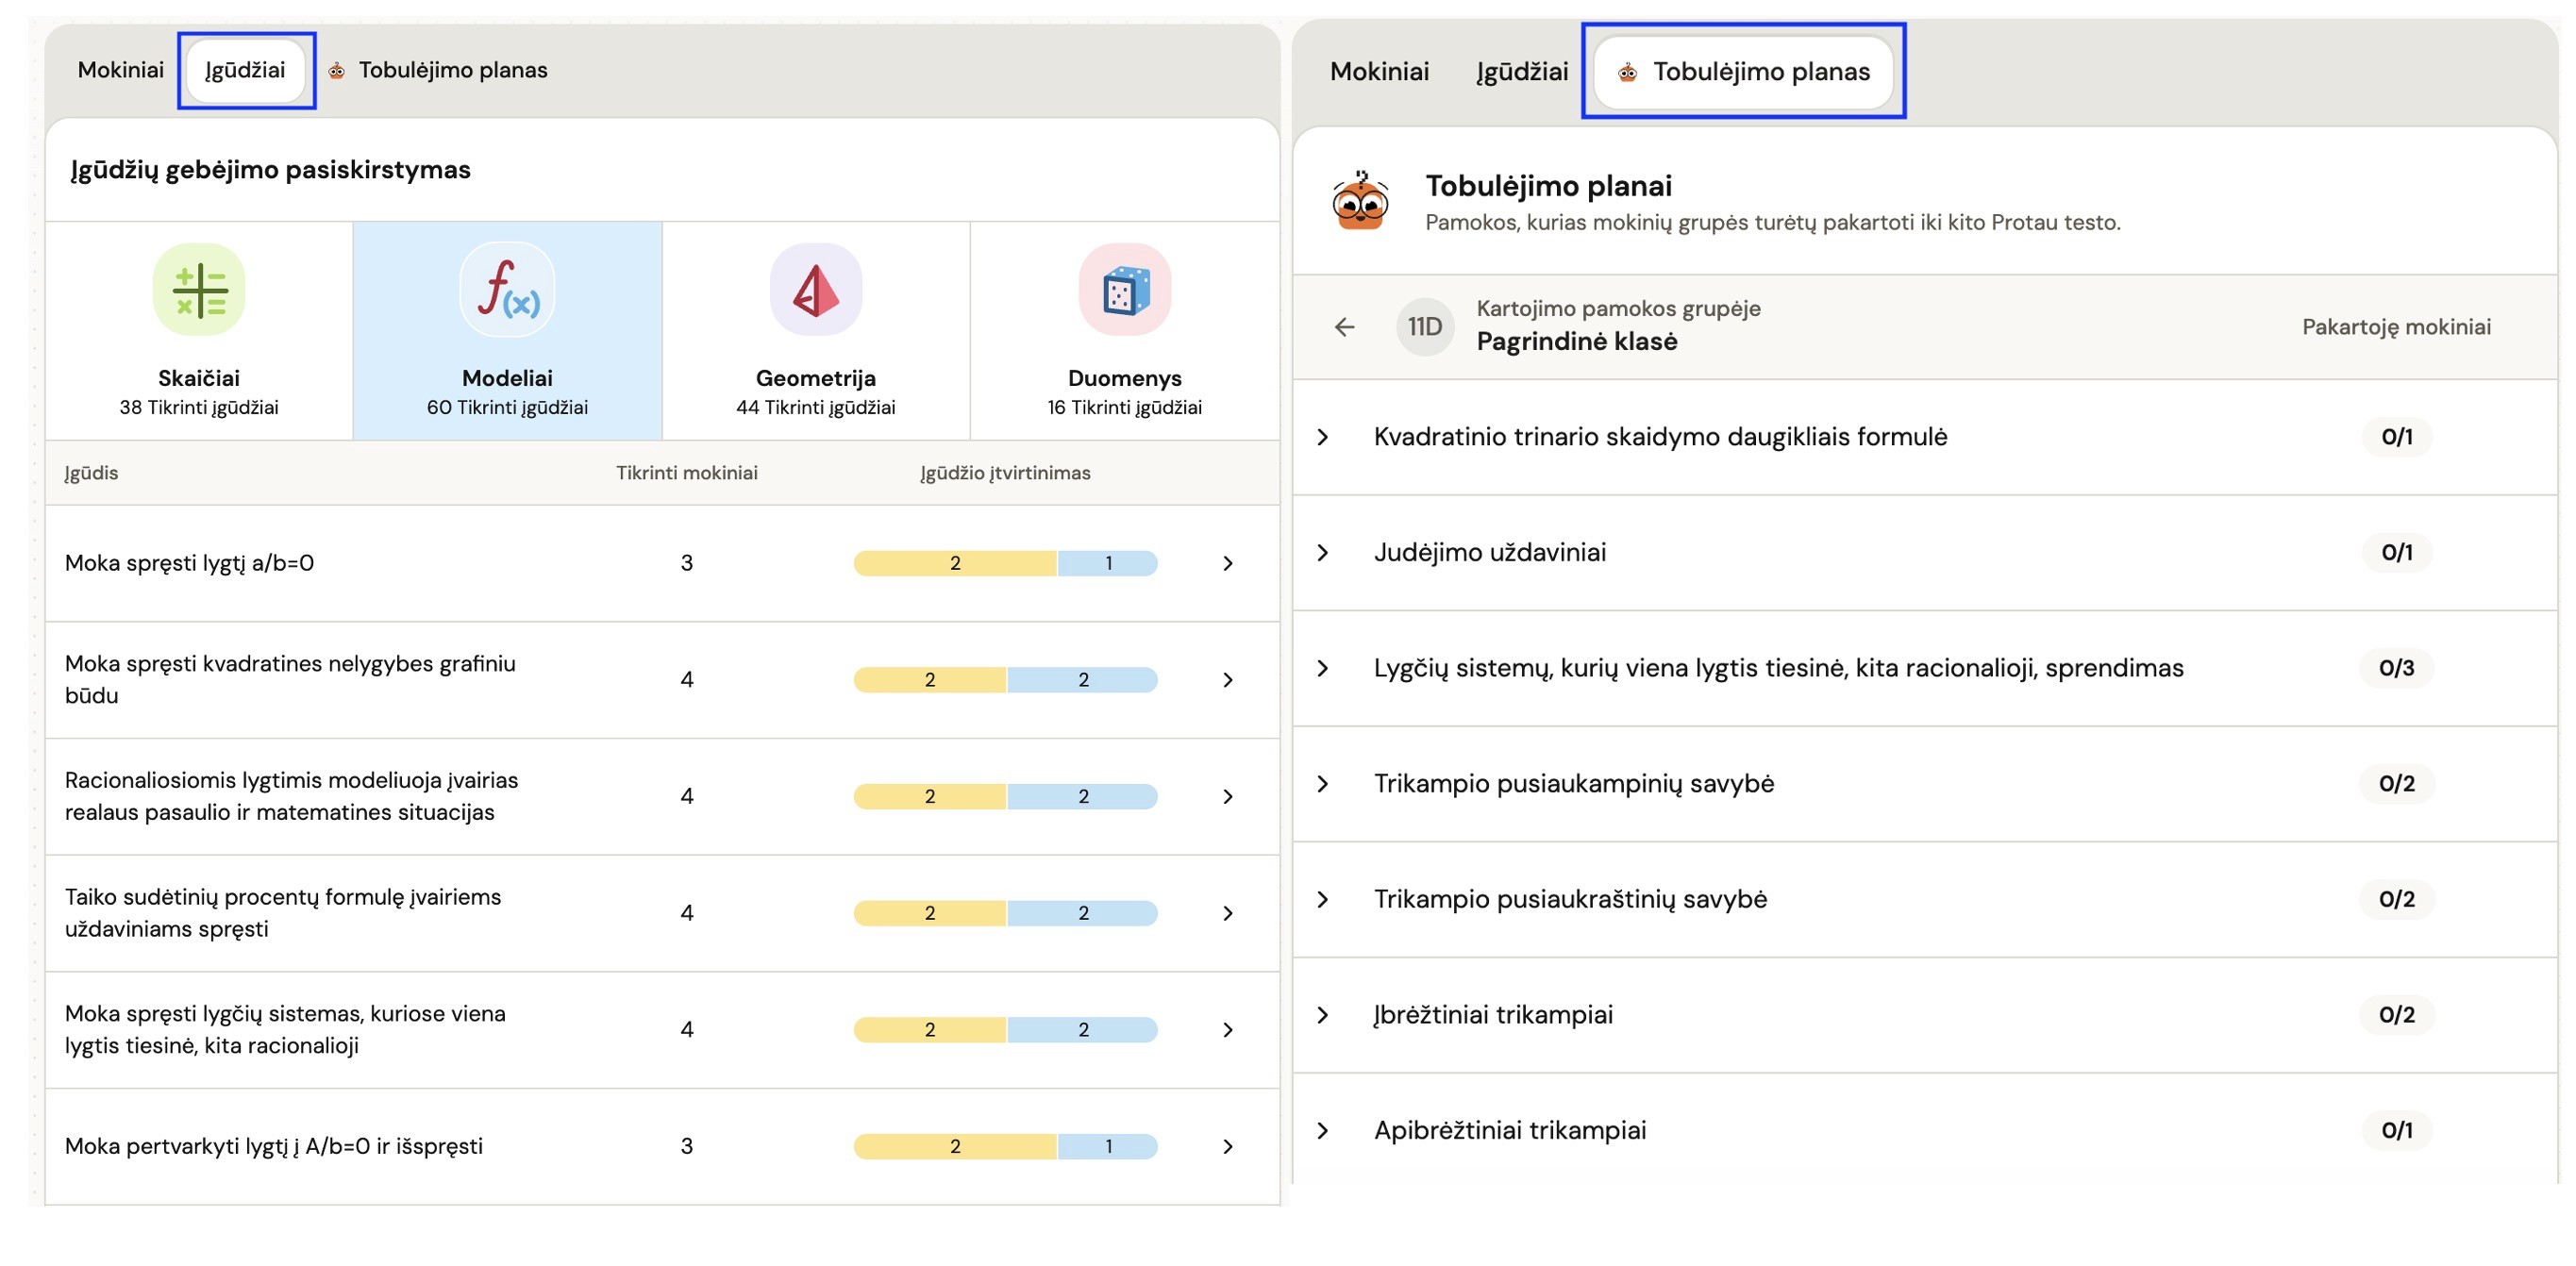Select the Skaičiai category icon
This screenshot has width=2576, height=1266.
pyautogui.click(x=199, y=290)
